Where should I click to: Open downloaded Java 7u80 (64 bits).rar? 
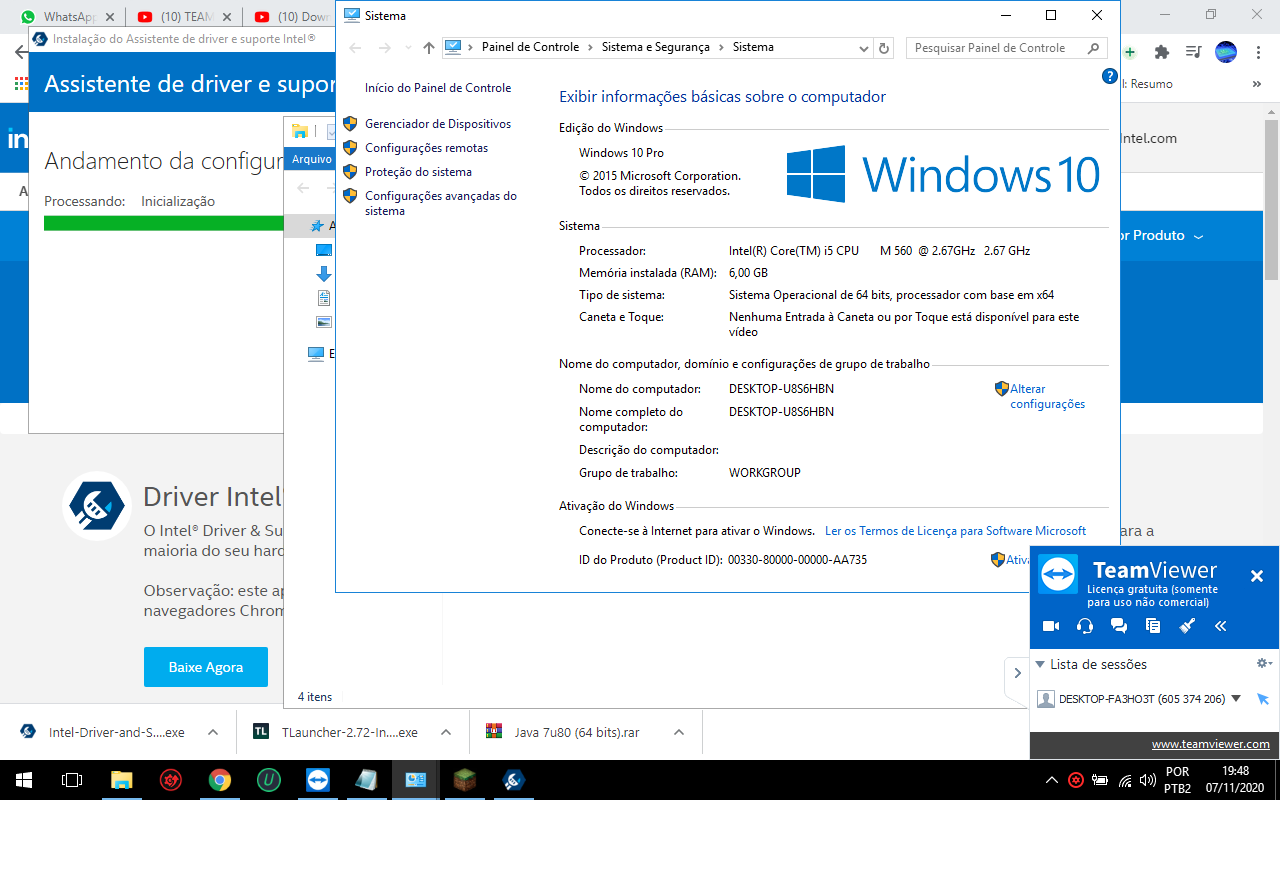tap(563, 732)
